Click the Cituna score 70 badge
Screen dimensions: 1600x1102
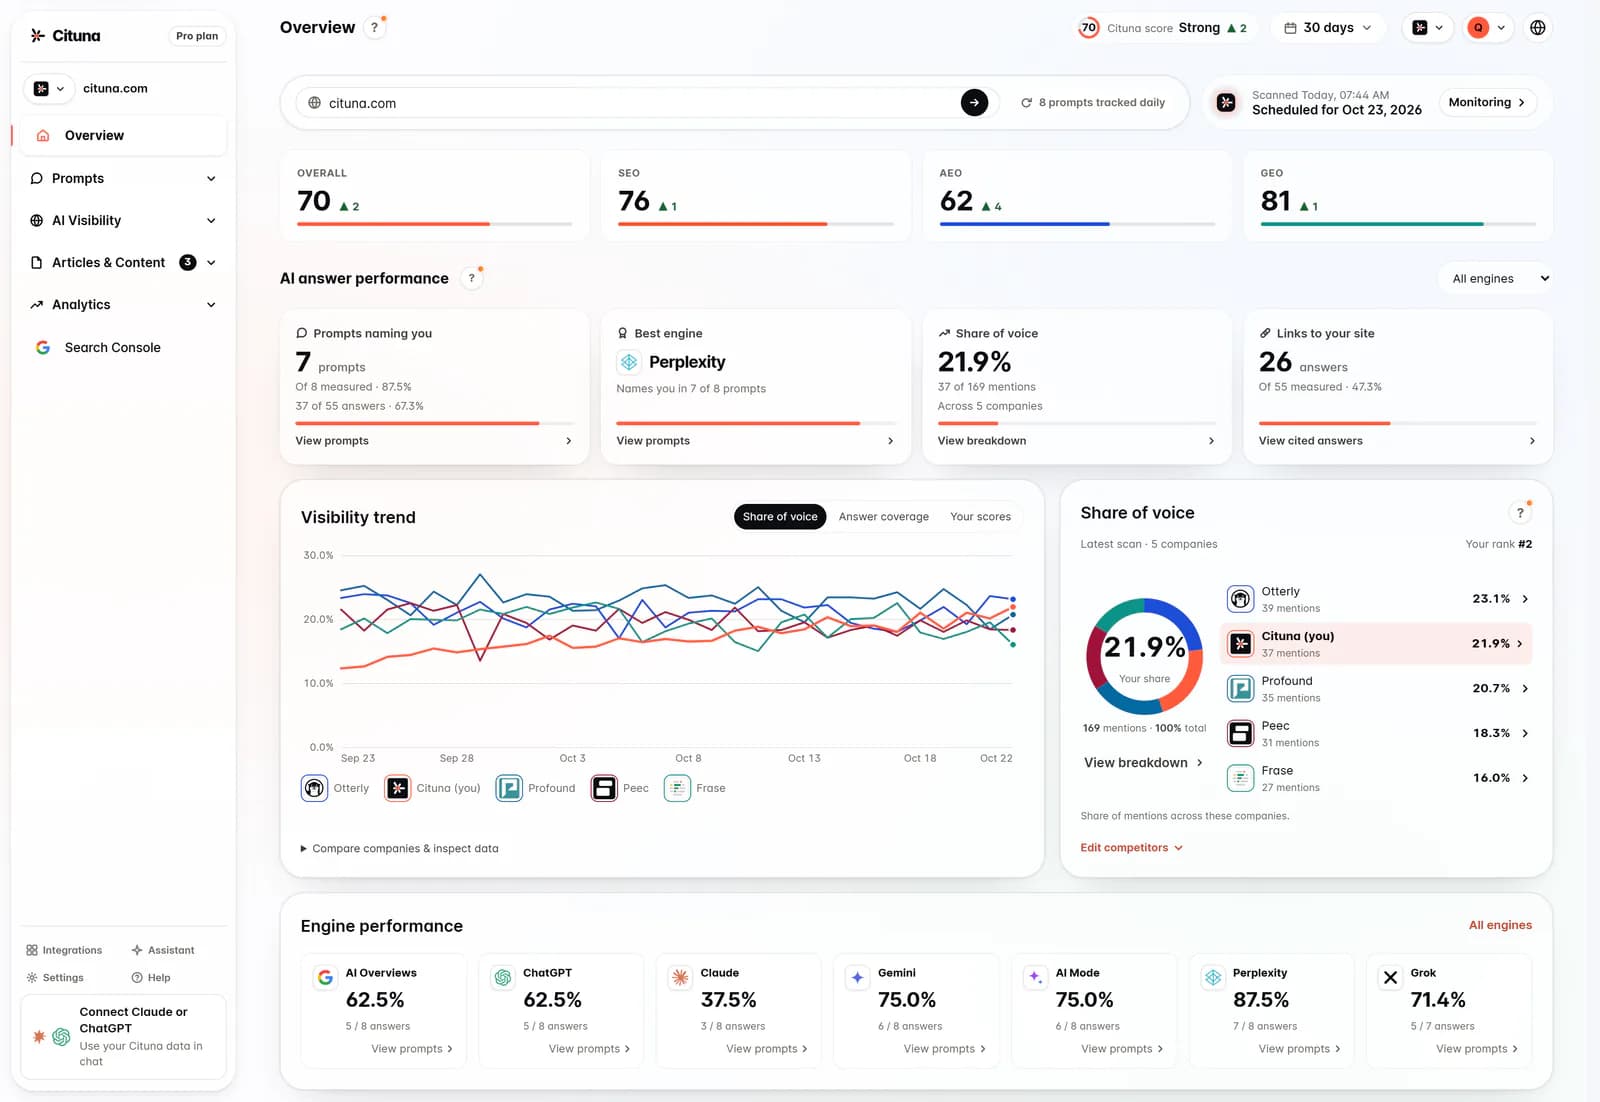click(1089, 28)
